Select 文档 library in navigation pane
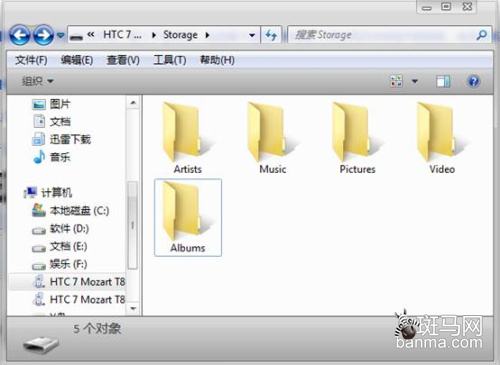Screen dimensions: 500x365 tap(52, 122)
